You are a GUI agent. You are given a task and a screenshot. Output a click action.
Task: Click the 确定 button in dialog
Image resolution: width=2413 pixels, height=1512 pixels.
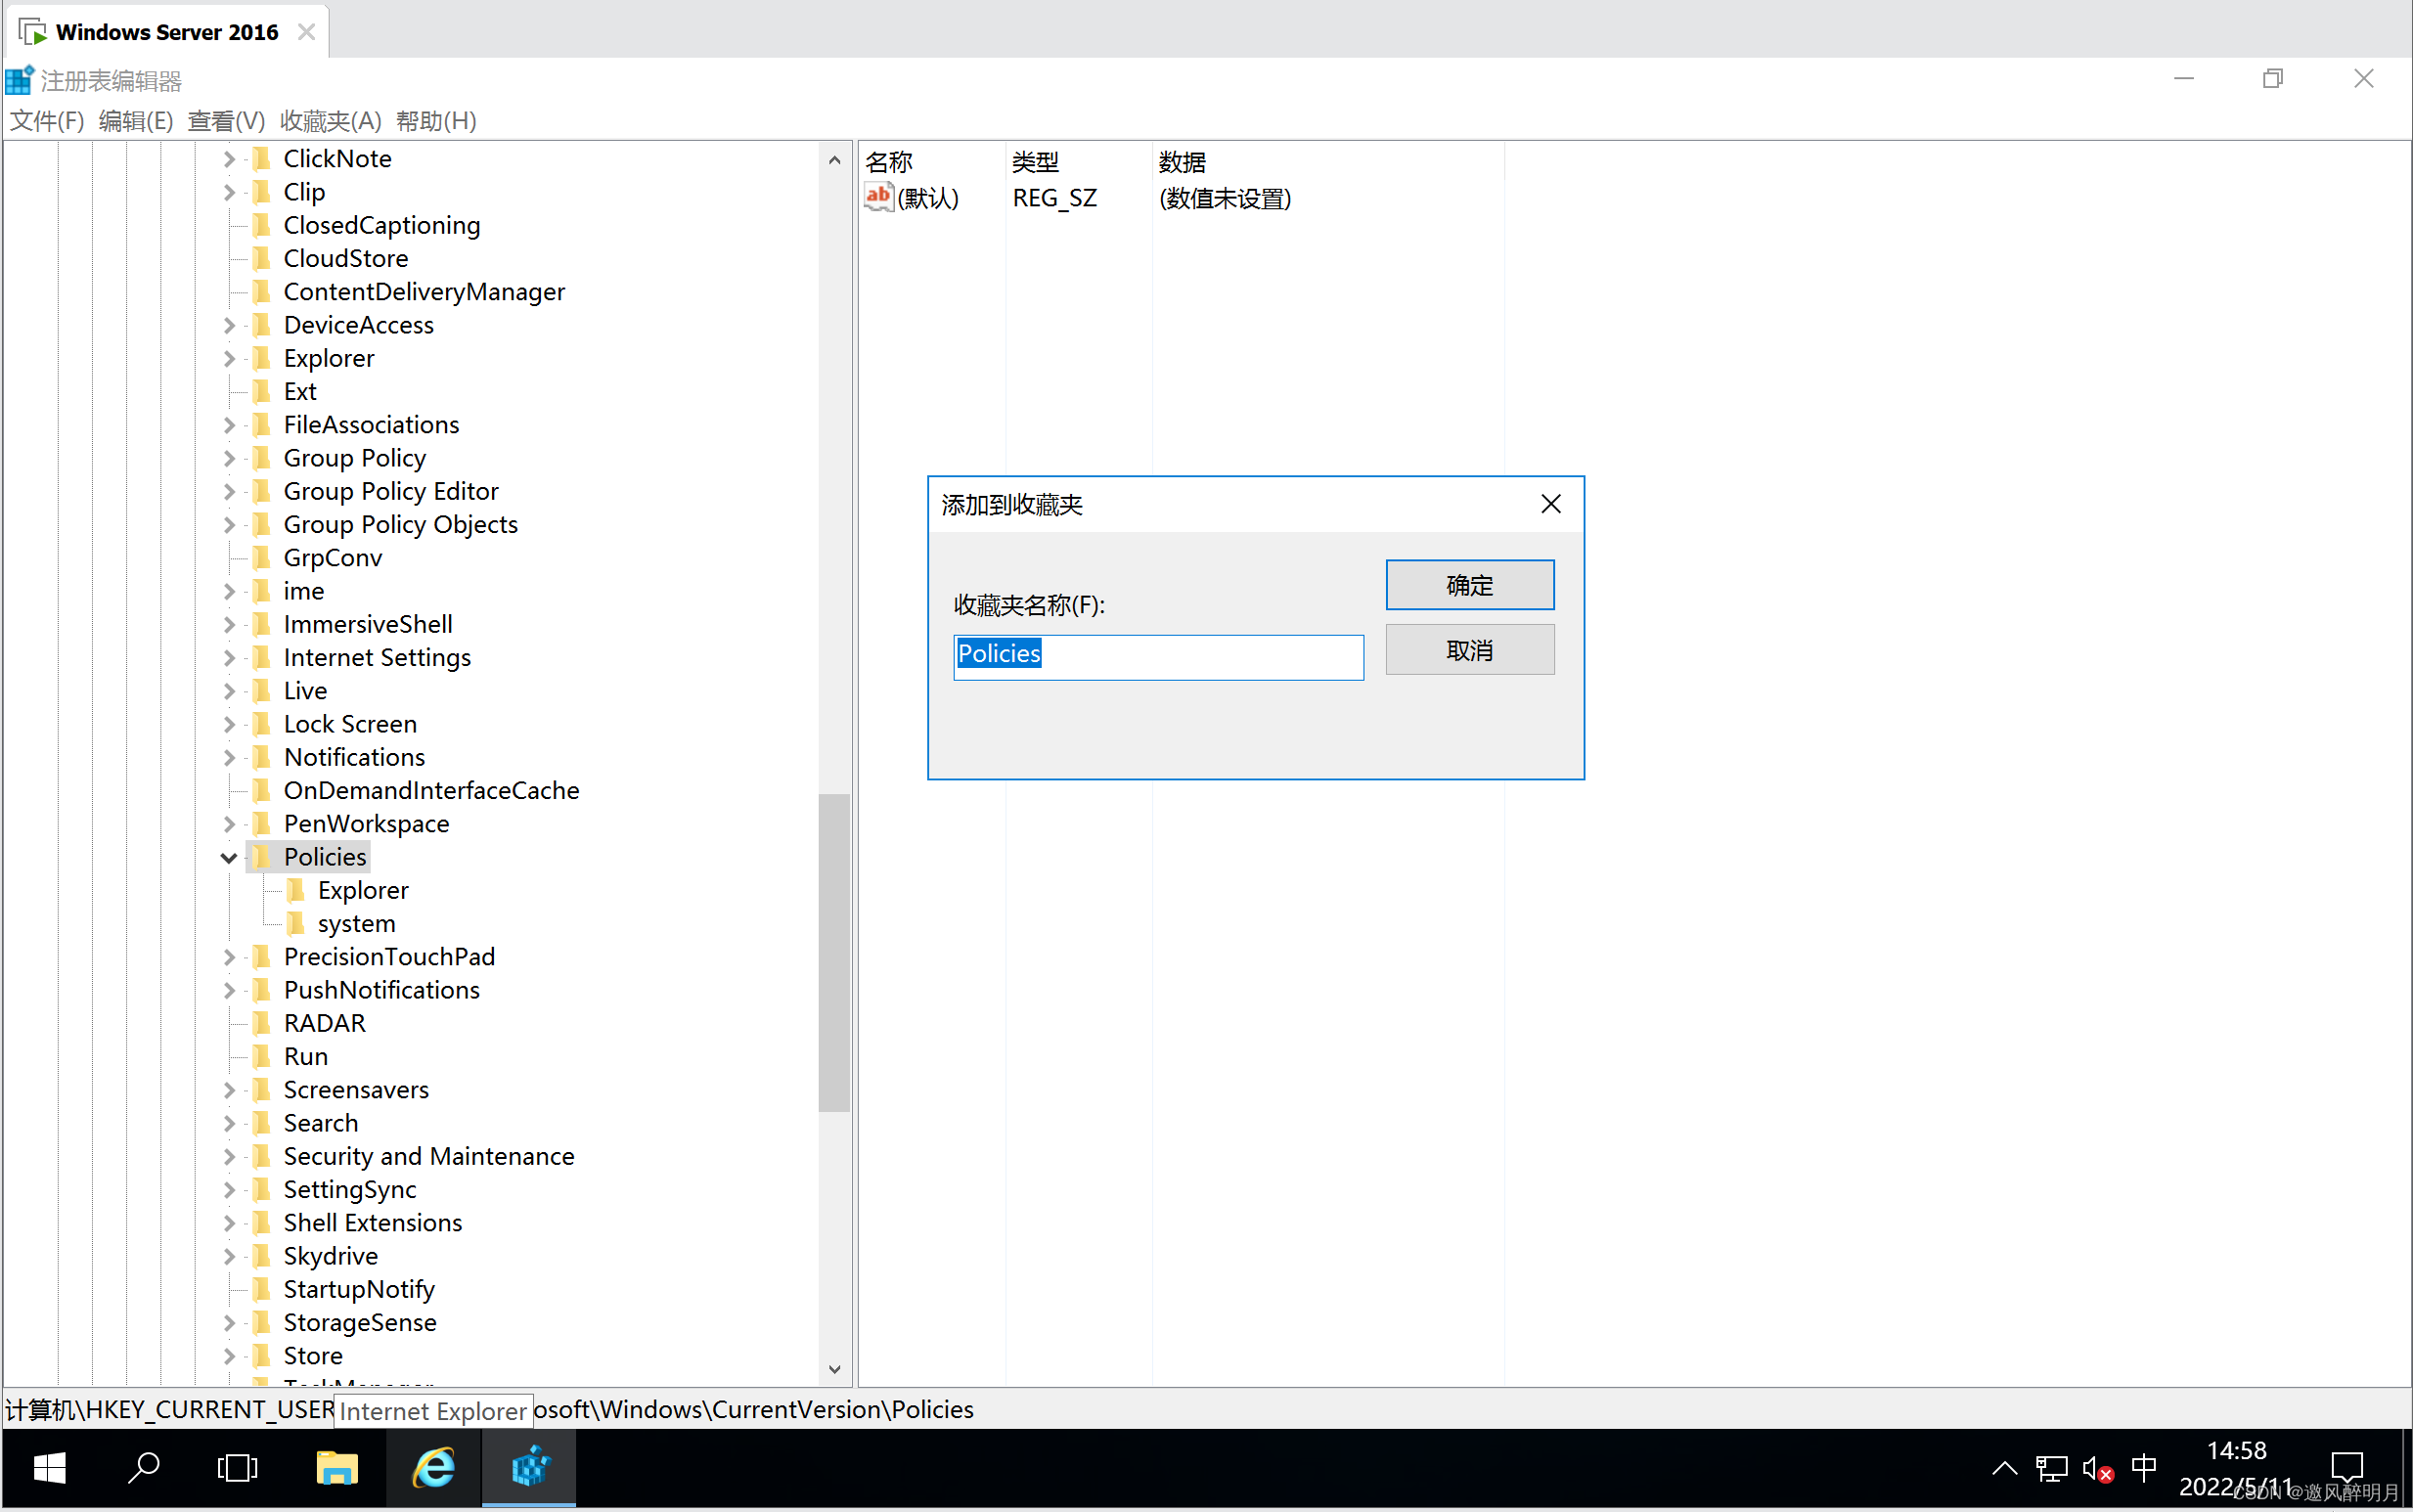(1469, 585)
